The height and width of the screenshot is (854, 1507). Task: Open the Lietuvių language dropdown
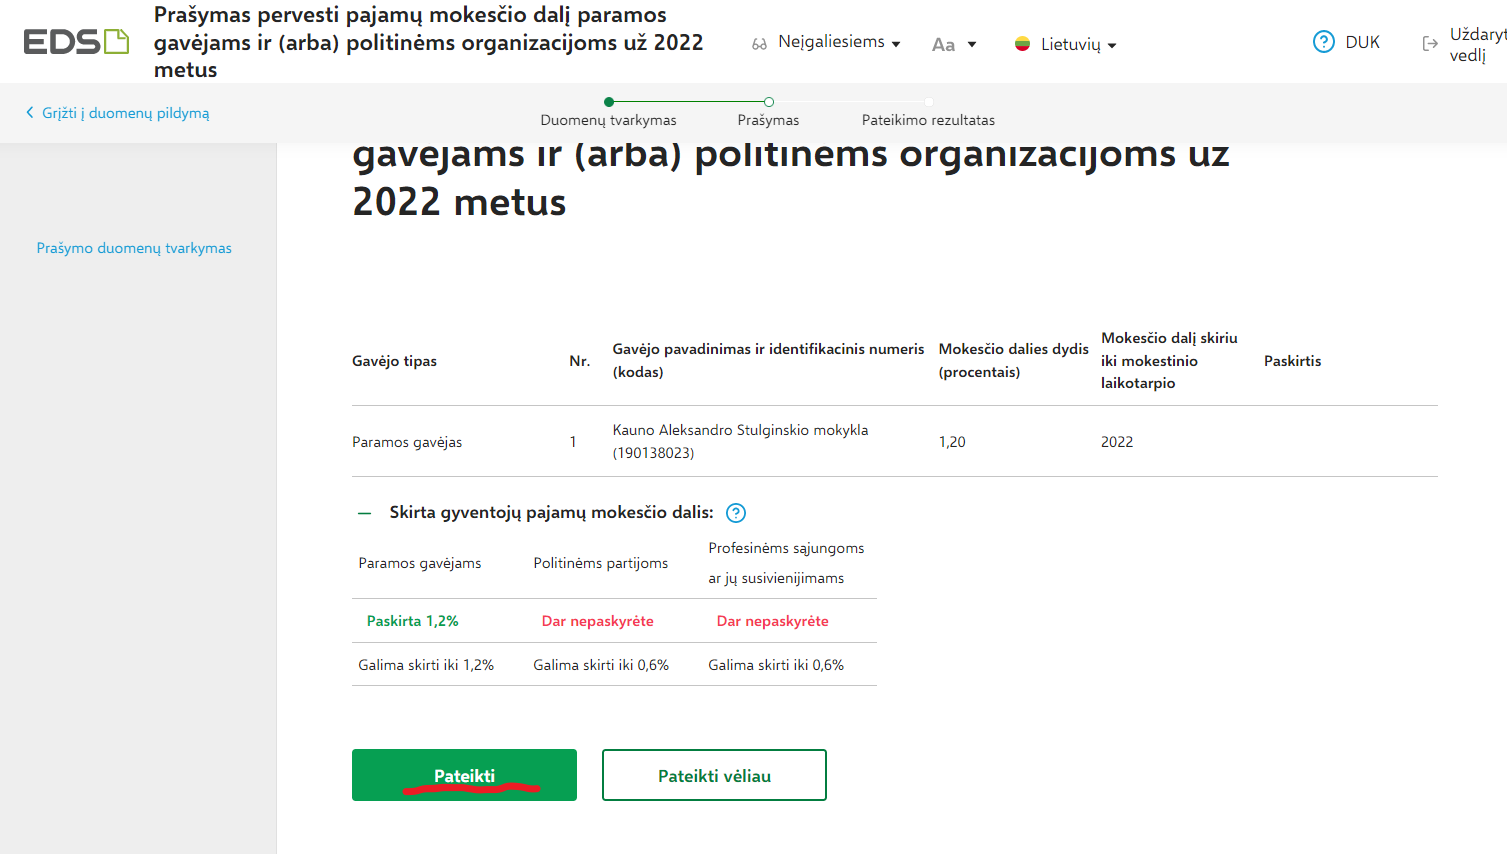(1066, 44)
